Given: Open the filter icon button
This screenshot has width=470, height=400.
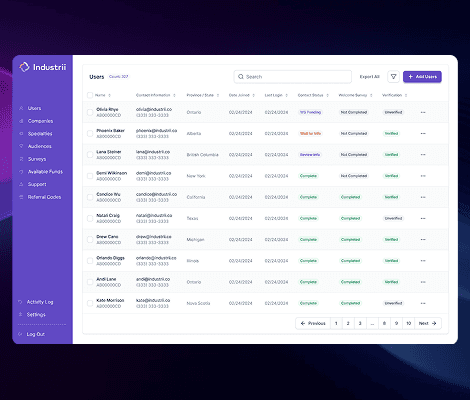Looking at the screenshot, I should [x=393, y=77].
